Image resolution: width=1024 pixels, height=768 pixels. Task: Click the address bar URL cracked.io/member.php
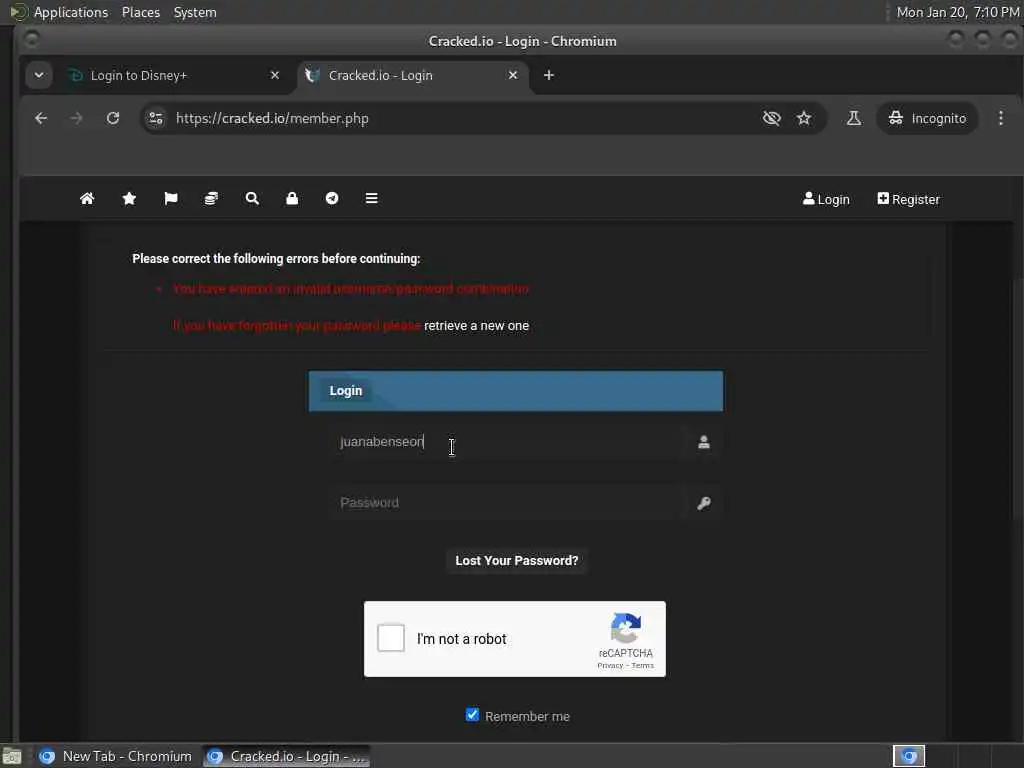coord(272,118)
